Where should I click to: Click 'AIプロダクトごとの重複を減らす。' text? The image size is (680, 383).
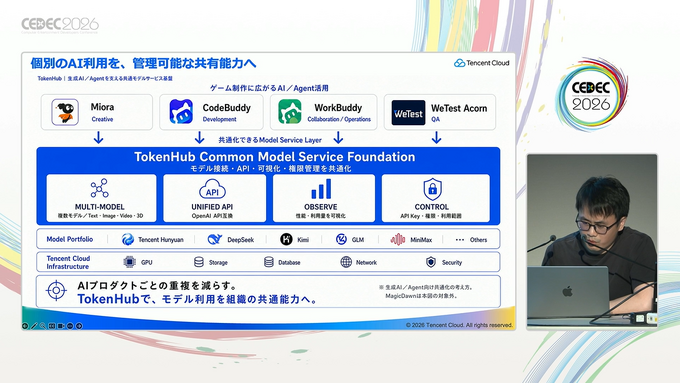pos(157,285)
